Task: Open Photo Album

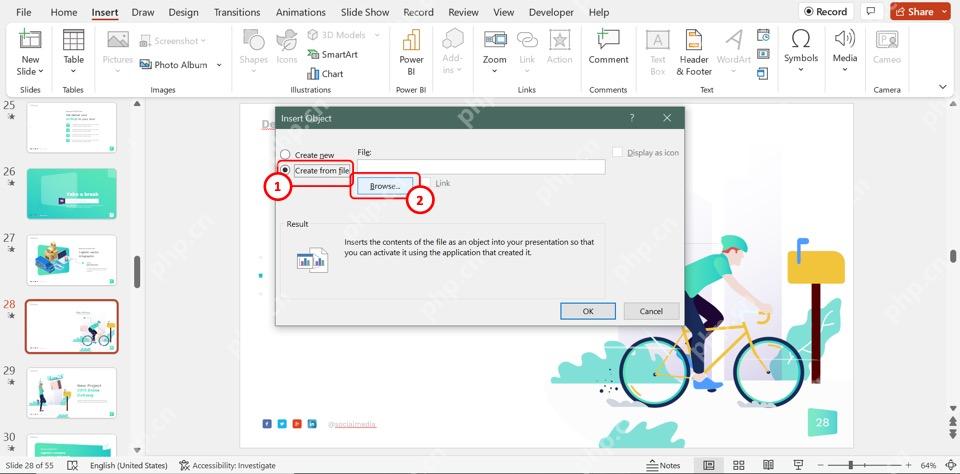Action: tap(173, 64)
